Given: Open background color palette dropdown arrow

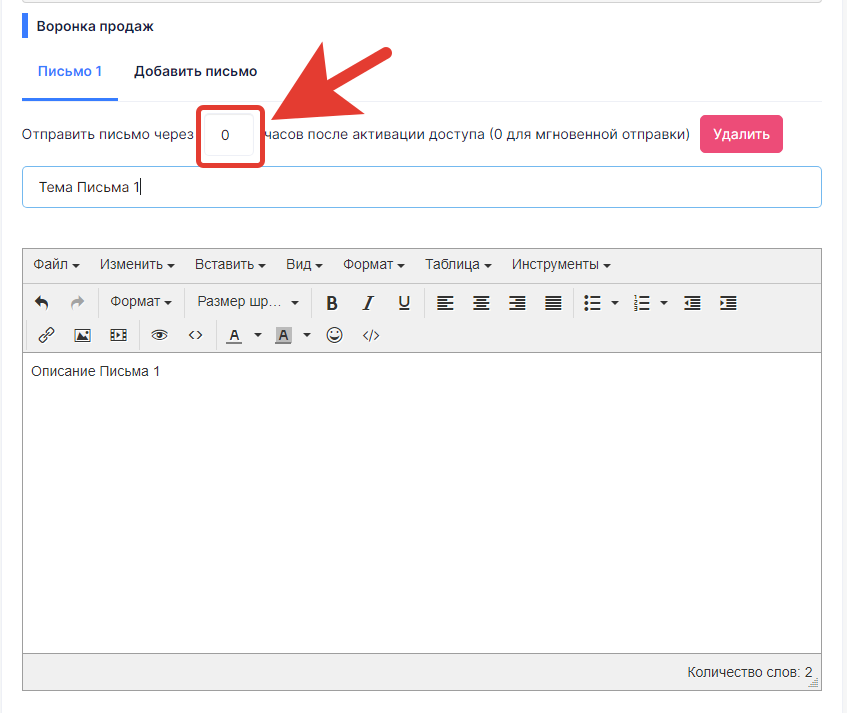Looking at the screenshot, I should (x=307, y=335).
